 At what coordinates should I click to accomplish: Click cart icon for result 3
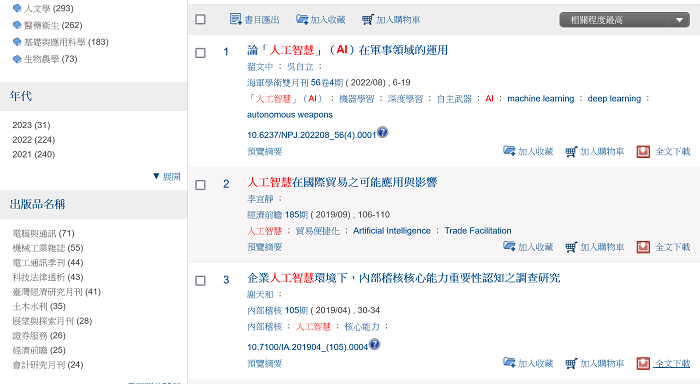571,363
